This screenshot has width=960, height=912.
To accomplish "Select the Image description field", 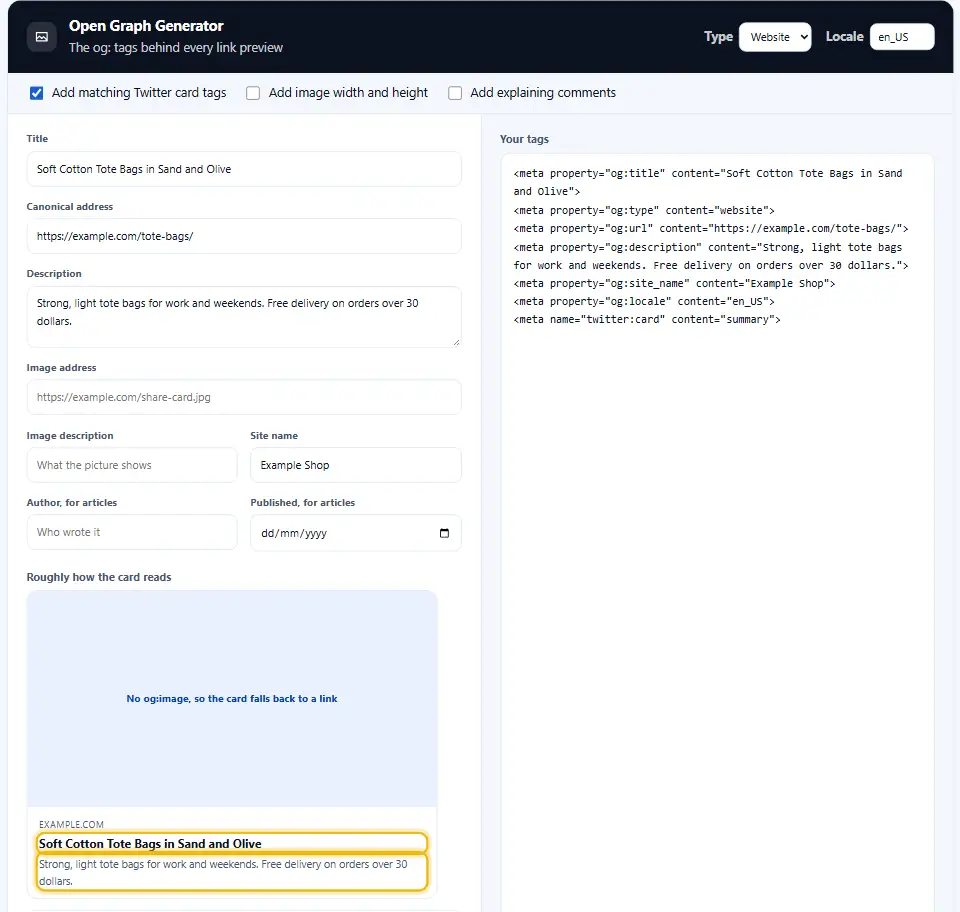I will [x=132, y=465].
